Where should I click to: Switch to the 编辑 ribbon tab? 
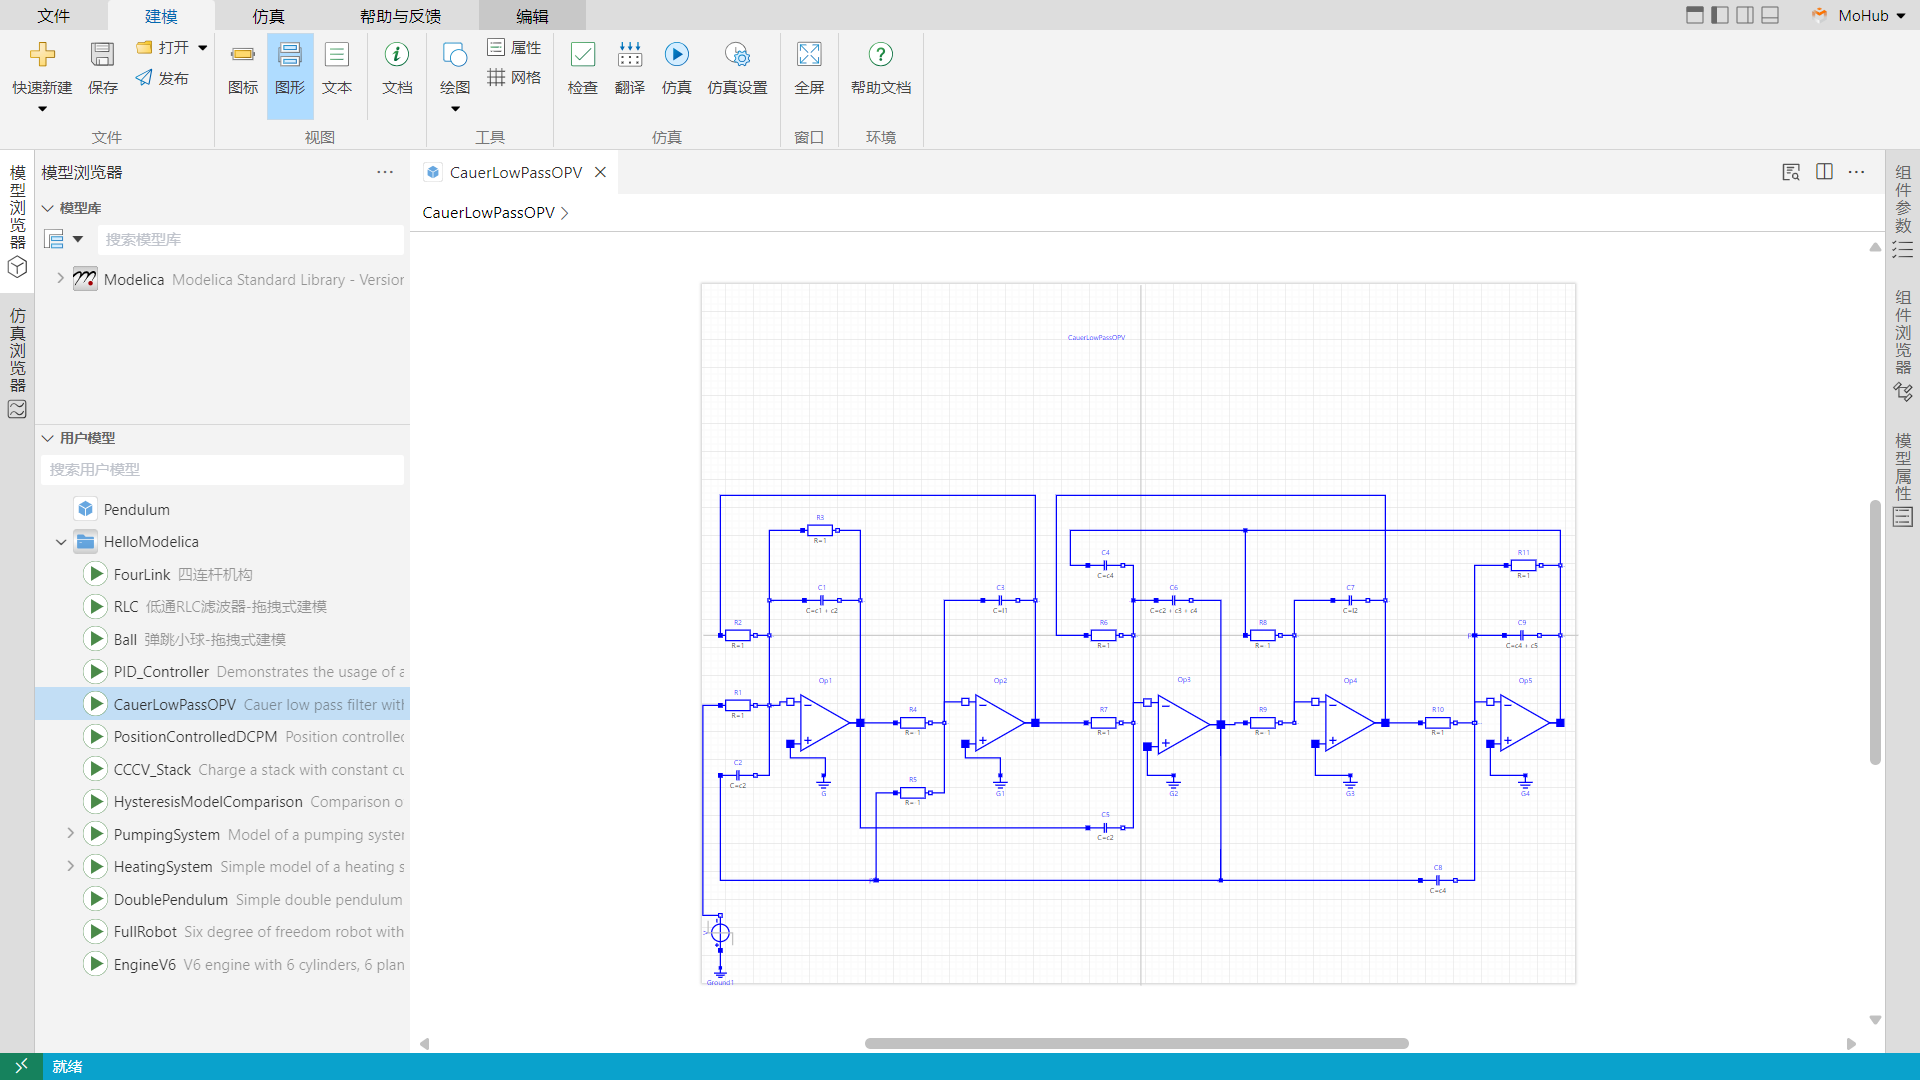click(x=532, y=16)
